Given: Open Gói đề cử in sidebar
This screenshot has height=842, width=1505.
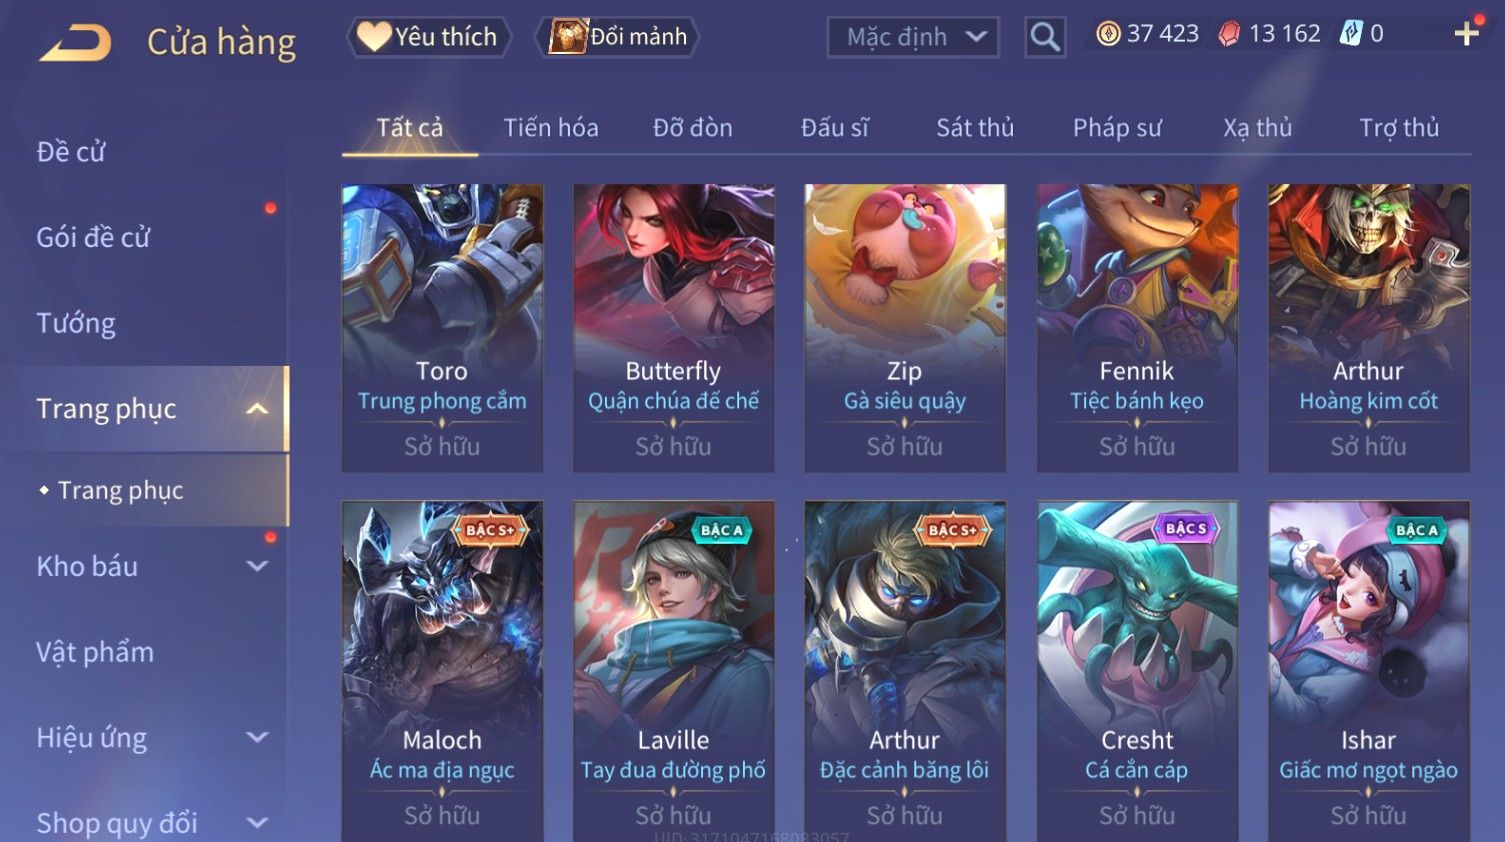Looking at the screenshot, I should [93, 238].
